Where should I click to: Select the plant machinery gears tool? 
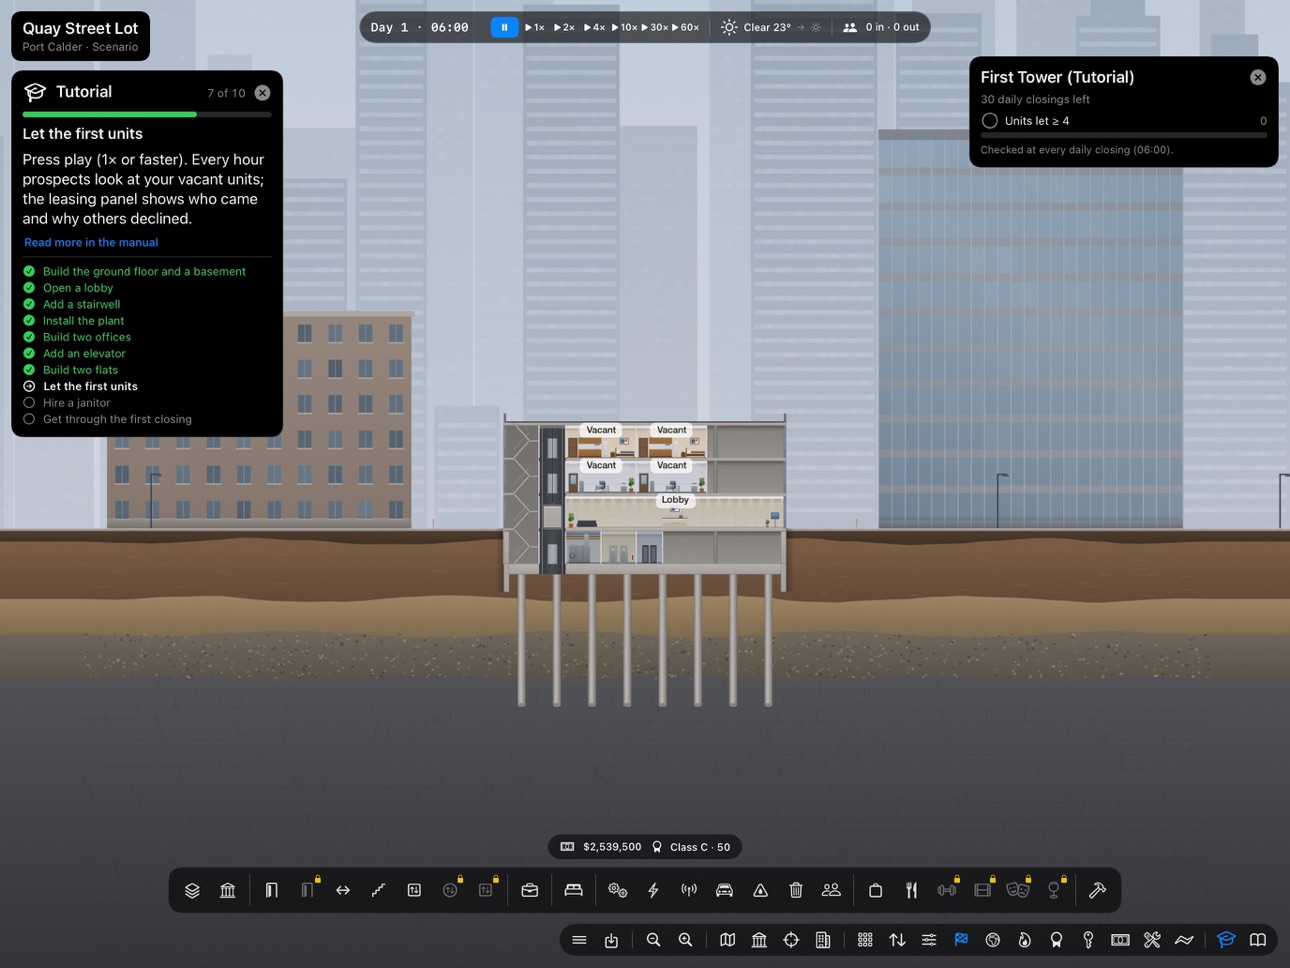pos(617,890)
